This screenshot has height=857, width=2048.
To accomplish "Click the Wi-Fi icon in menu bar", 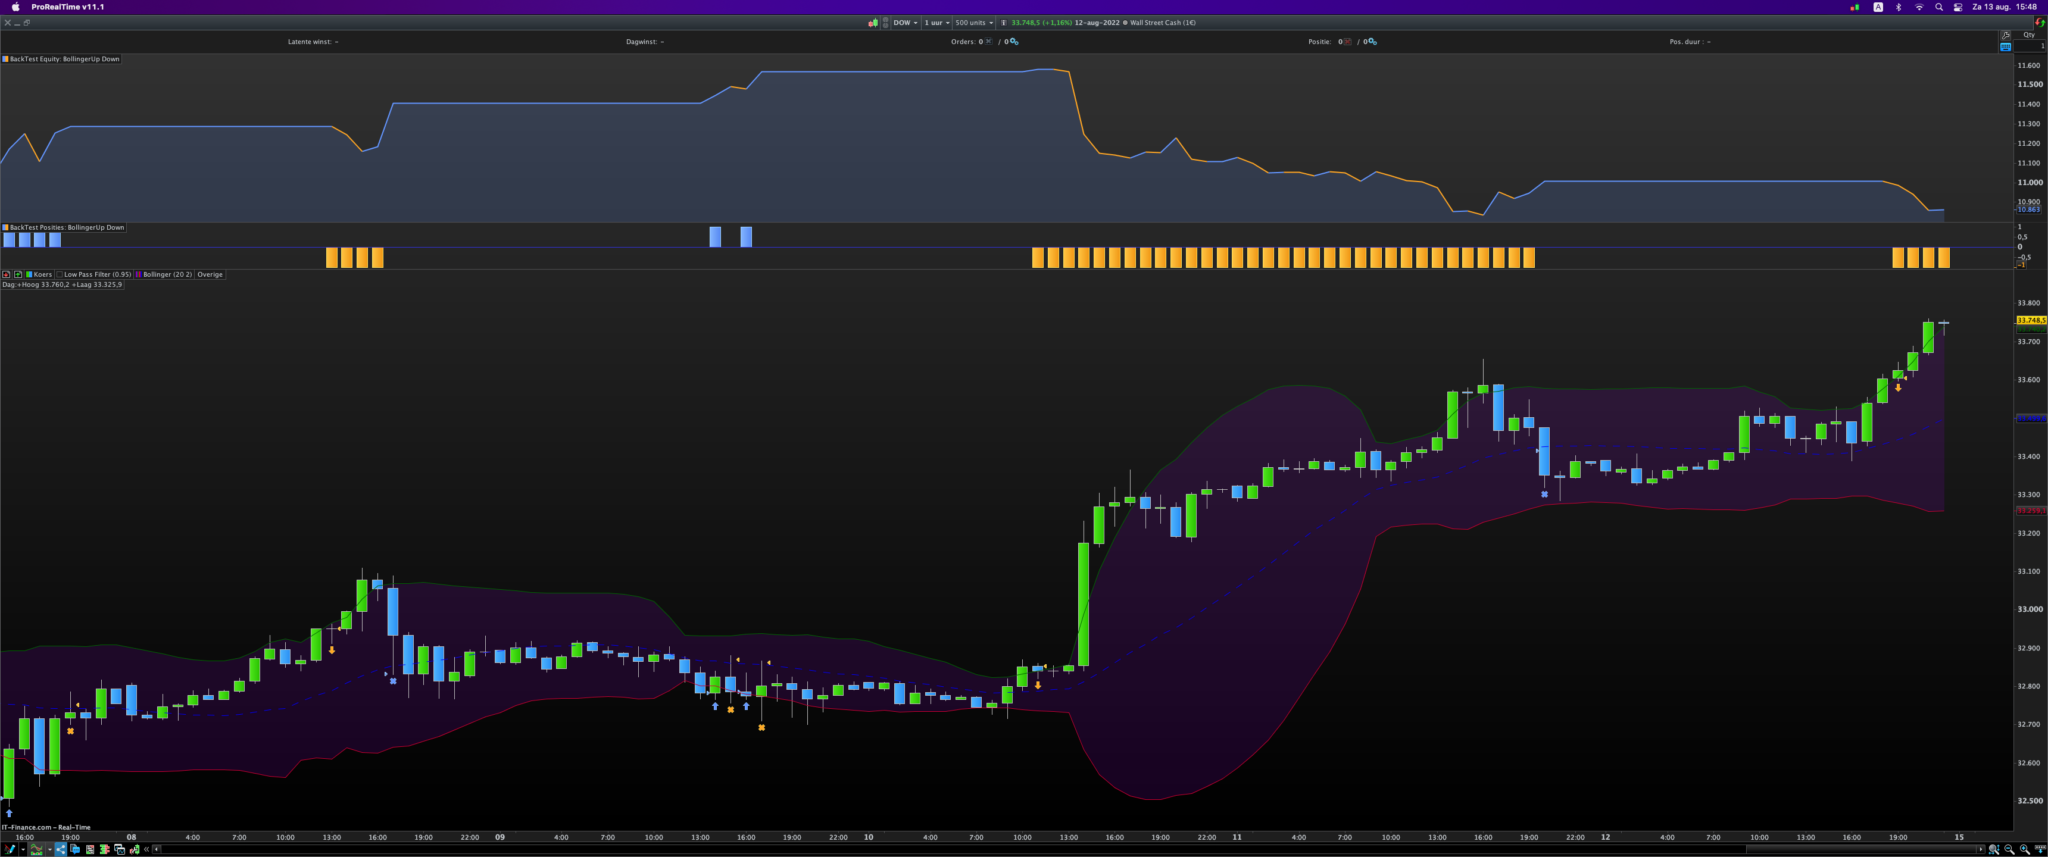I will 1919,7.
